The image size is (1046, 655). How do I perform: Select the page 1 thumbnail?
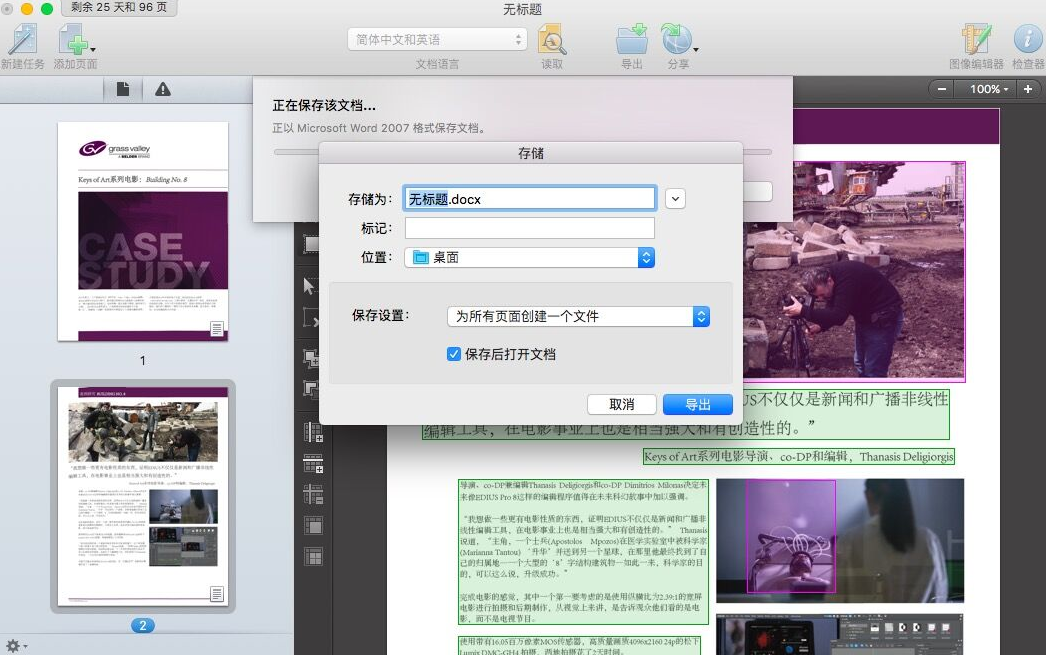tap(142, 231)
